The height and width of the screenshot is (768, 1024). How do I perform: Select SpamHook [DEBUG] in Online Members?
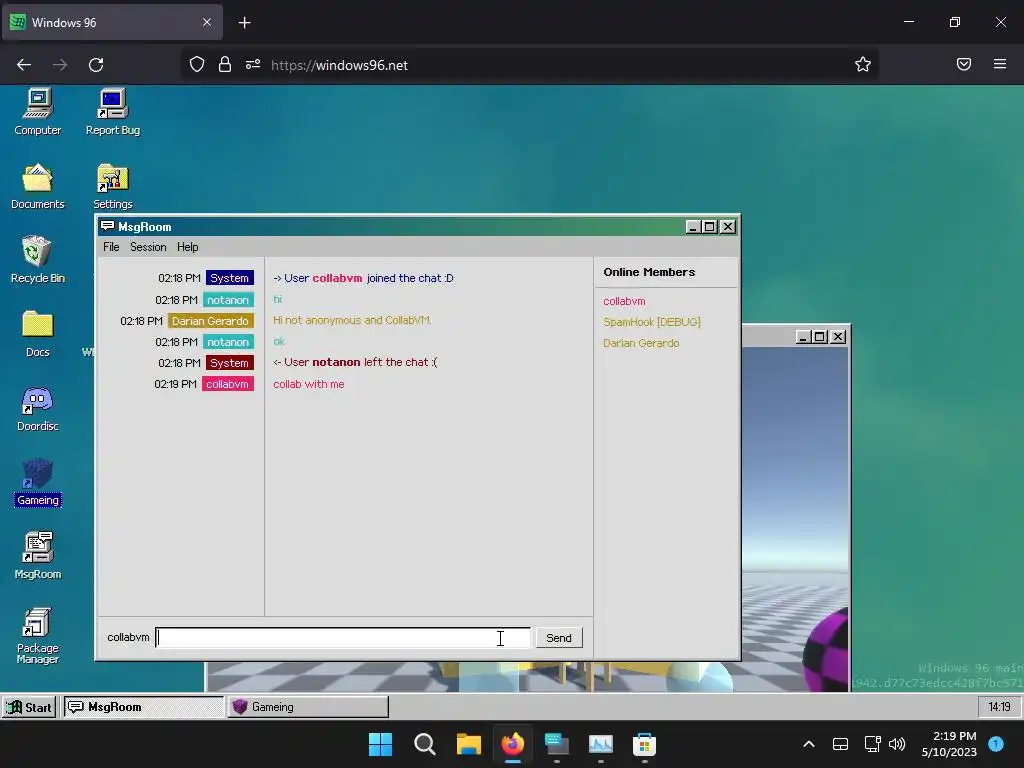point(652,322)
